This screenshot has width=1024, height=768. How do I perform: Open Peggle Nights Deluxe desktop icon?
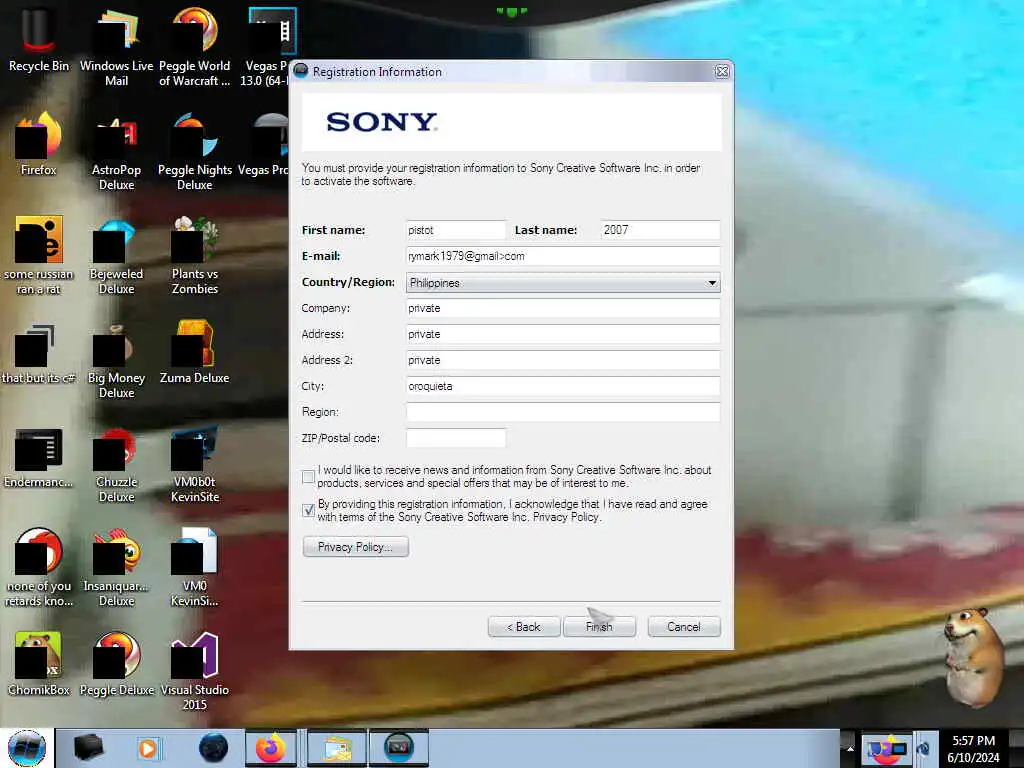pyautogui.click(x=195, y=152)
